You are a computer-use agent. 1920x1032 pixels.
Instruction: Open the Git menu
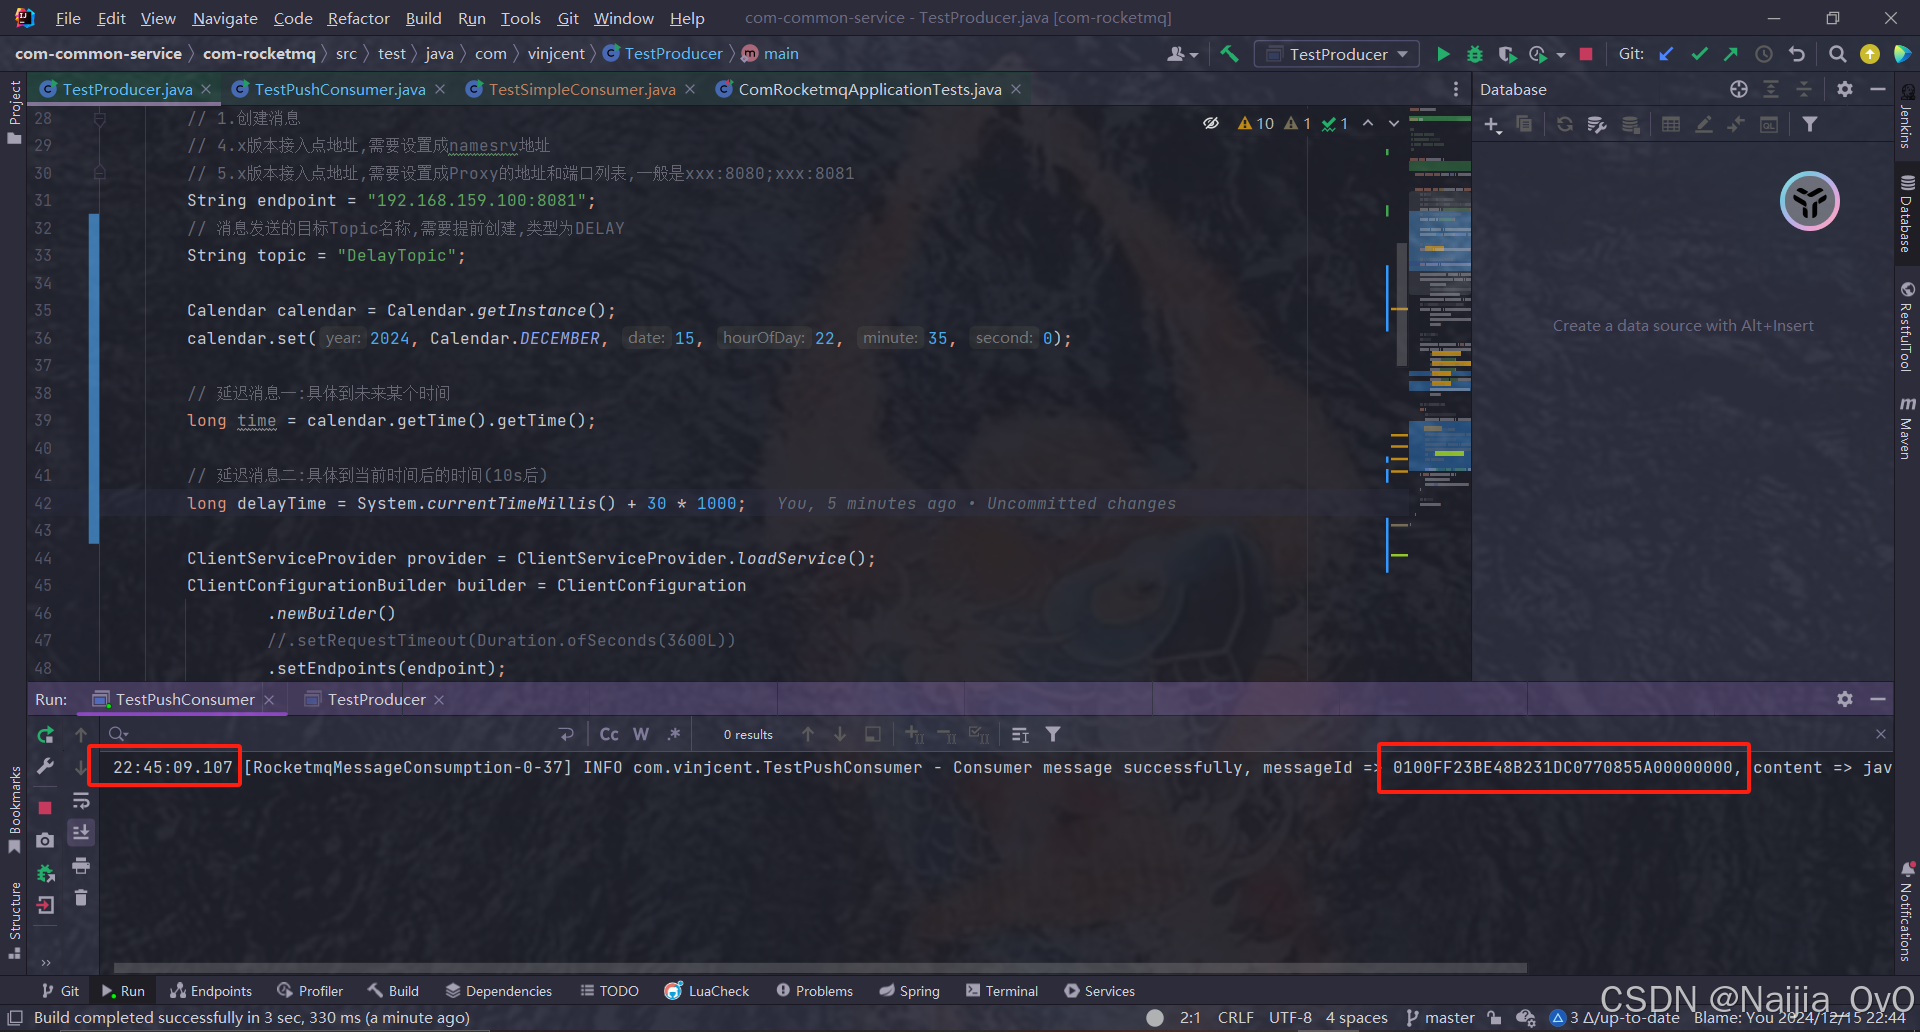(568, 18)
